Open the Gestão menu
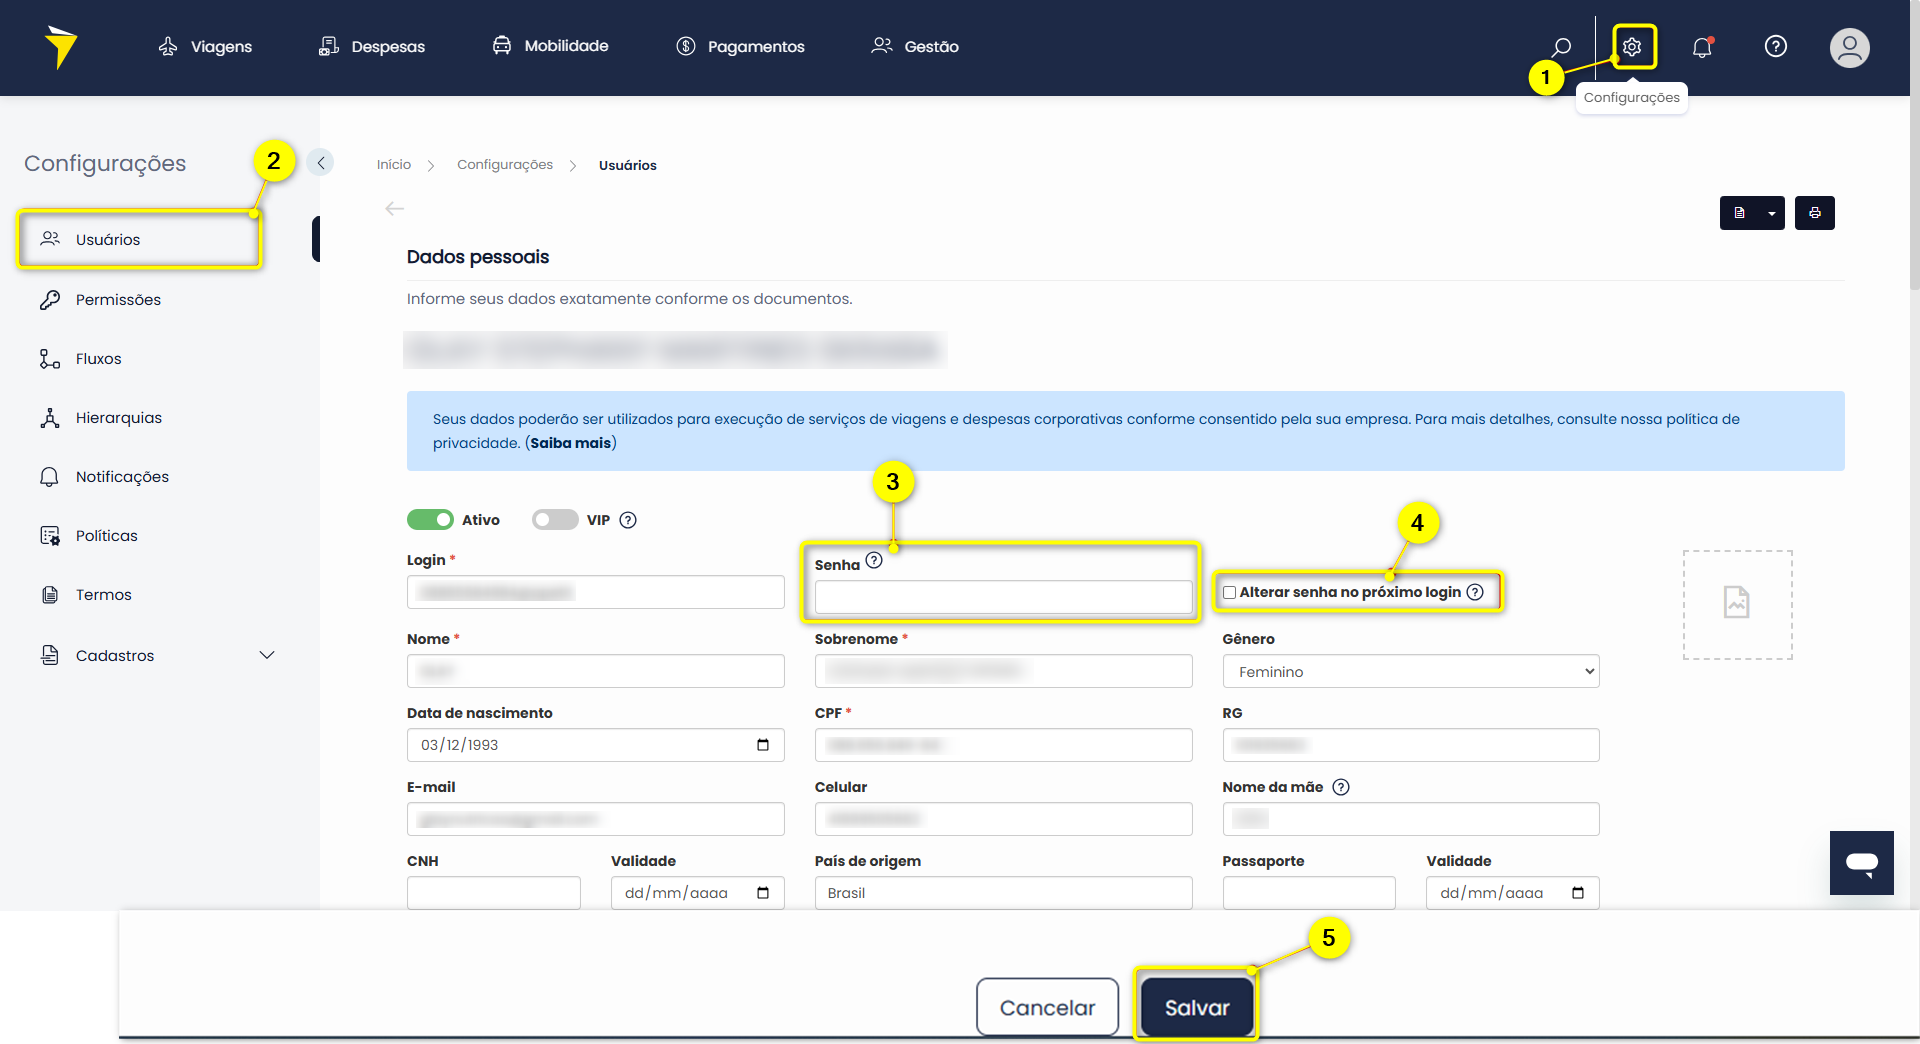 click(x=915, y=47)
